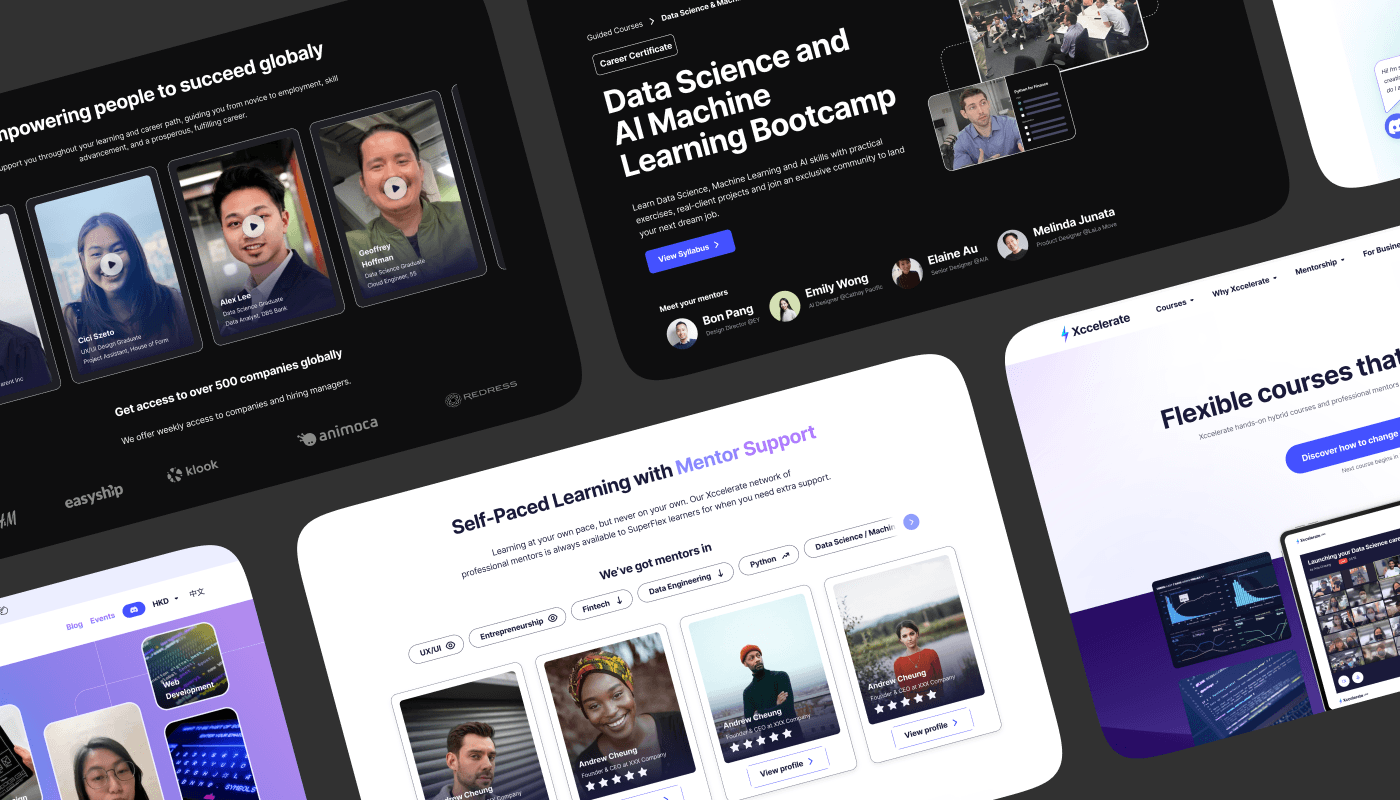1400x800 pixels.
Task: Click the 'Mentor Support' purple heading text
Action: tap(746, 450)
